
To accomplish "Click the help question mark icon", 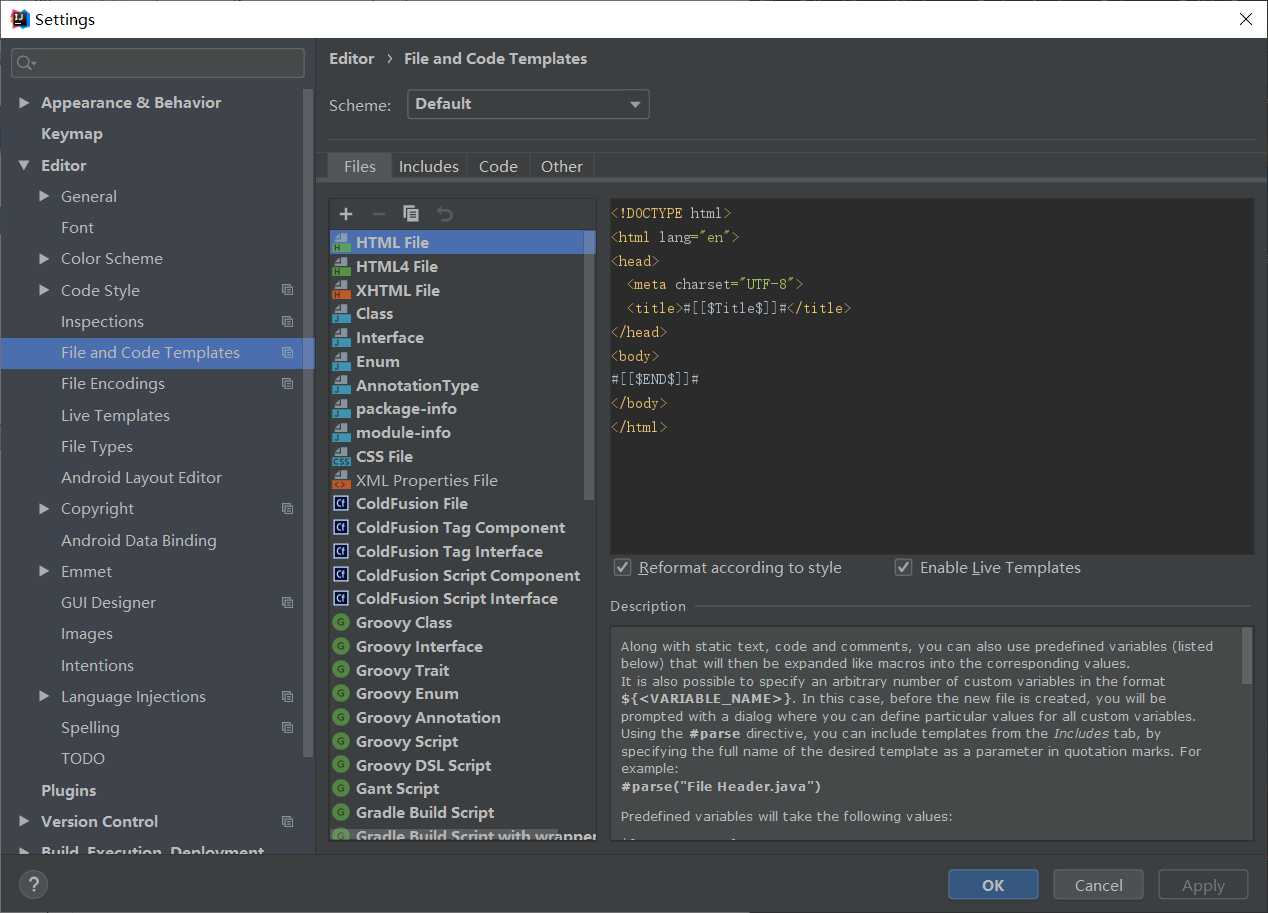I will [x=33, y=884].
